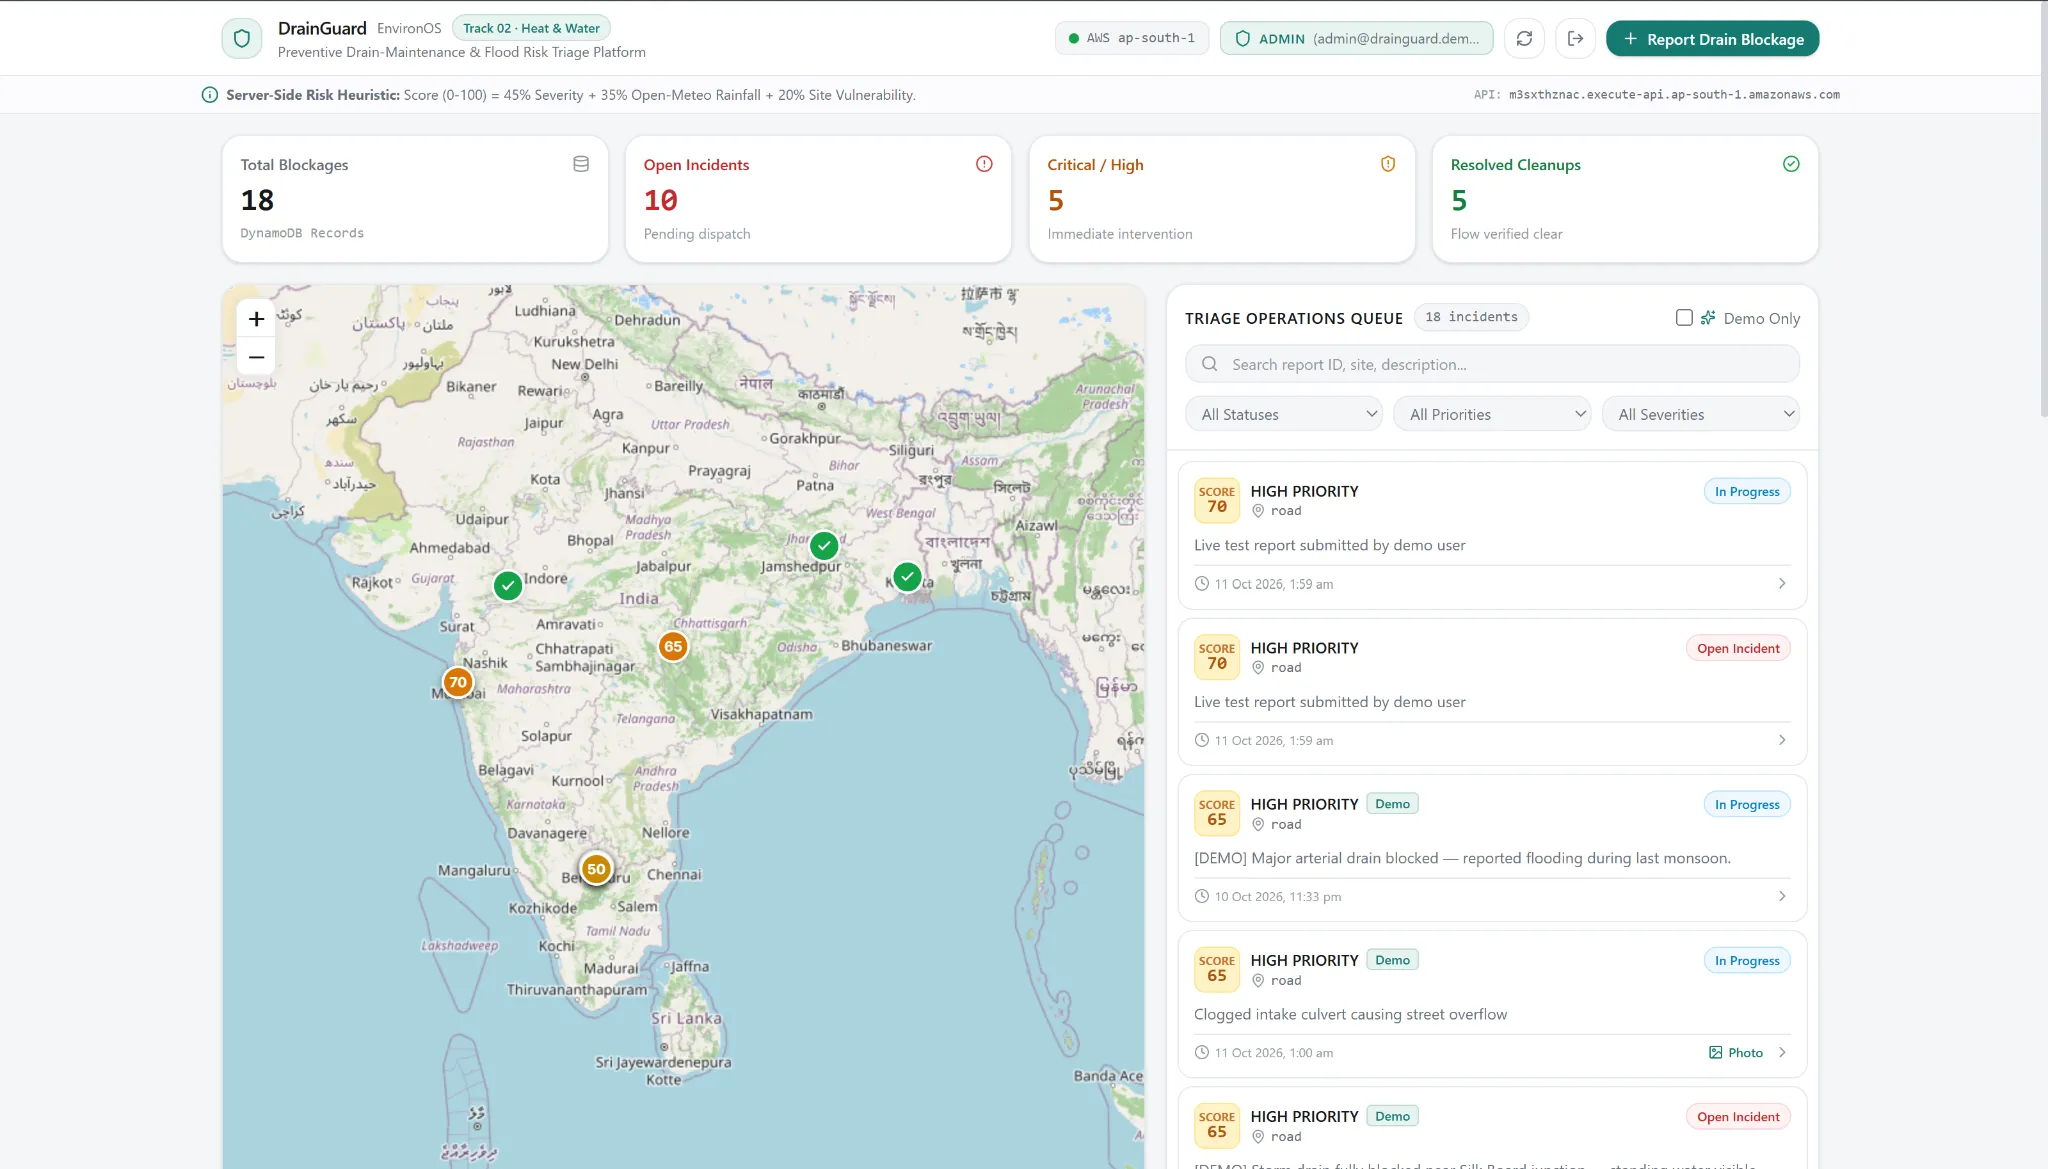The image size is (2048, 1169).
Task: Click the score 65 map marker in Chhattisgarh
Action: click(673, 646)
